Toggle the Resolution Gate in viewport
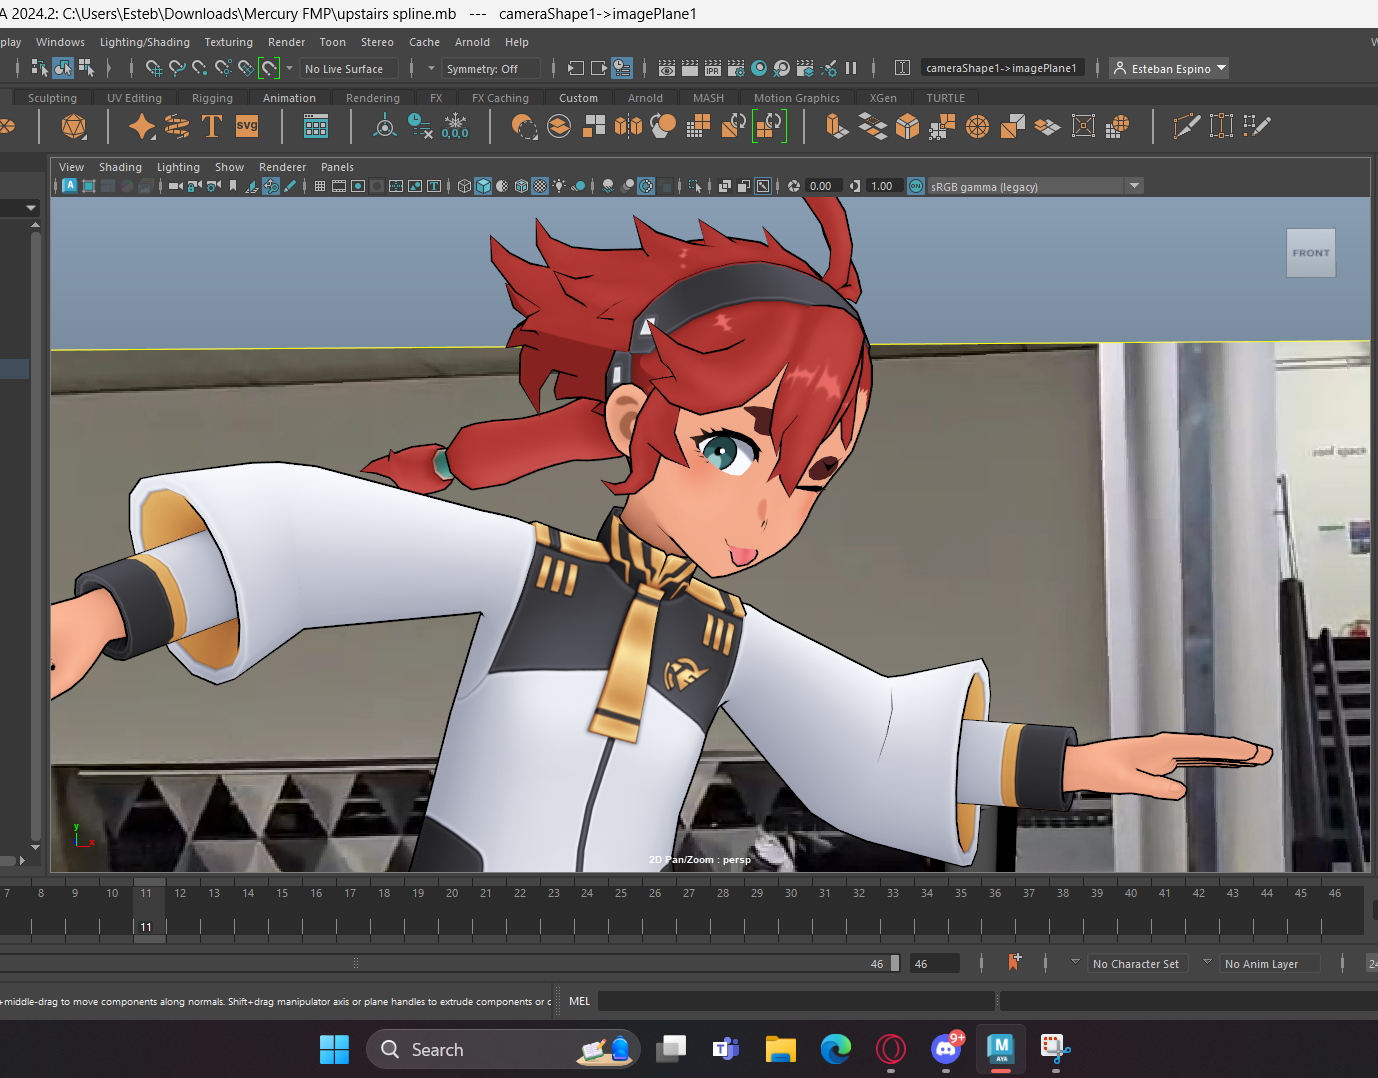1378x1078 pixels. pyautogui.click(x=358, y=186)
